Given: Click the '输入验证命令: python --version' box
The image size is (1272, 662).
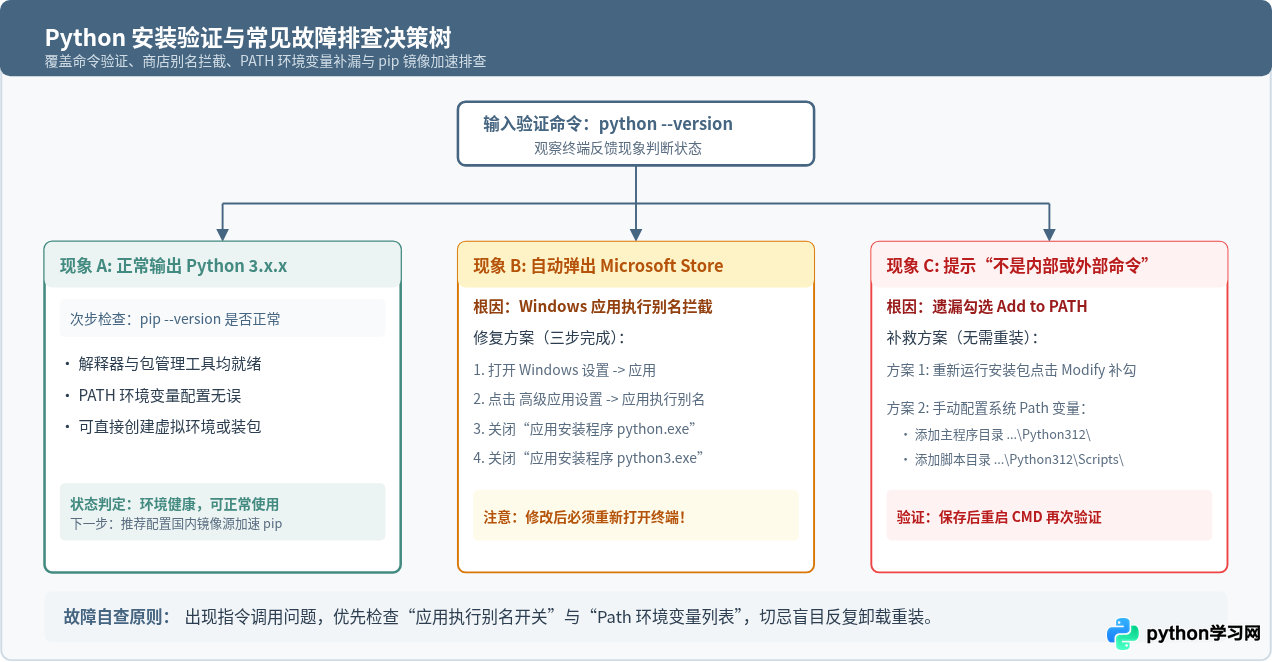Looking at the screenshot, I should (636, 134).
